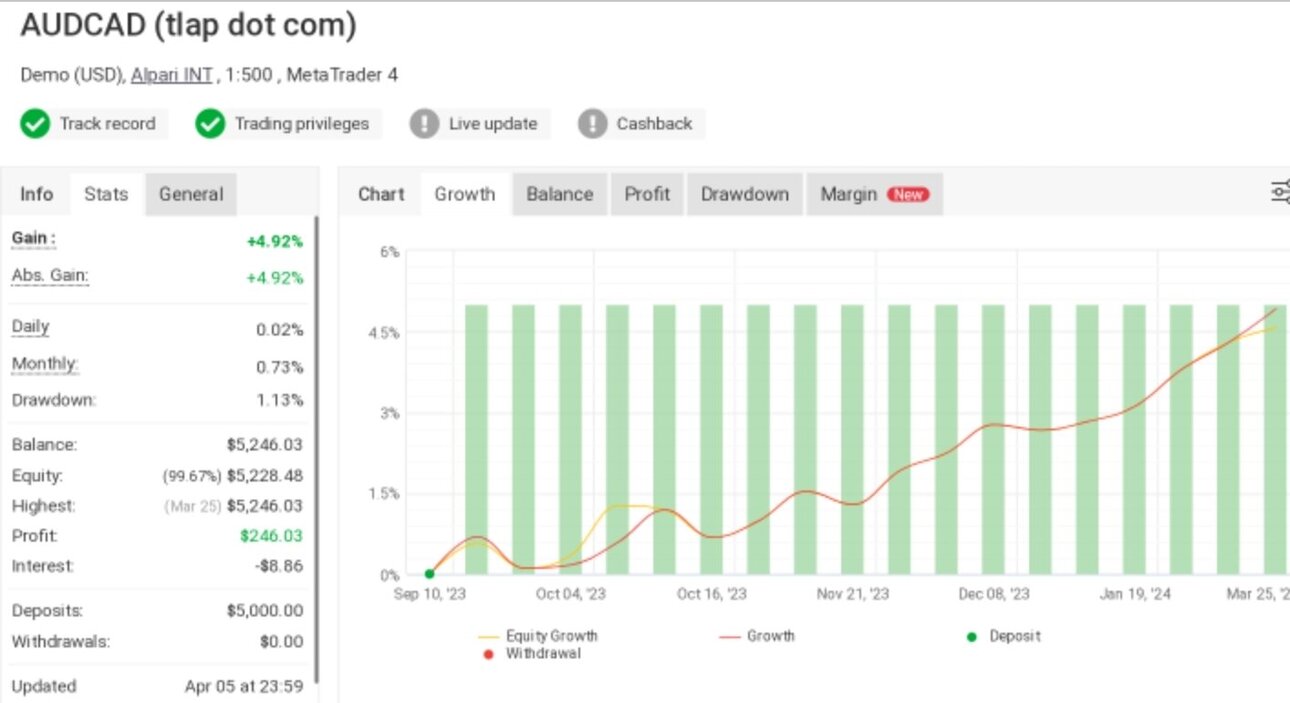This screenshot has height=703, width=1290.
Task: Toggle the Withdrawal legend entry
Action: [532, 654]
